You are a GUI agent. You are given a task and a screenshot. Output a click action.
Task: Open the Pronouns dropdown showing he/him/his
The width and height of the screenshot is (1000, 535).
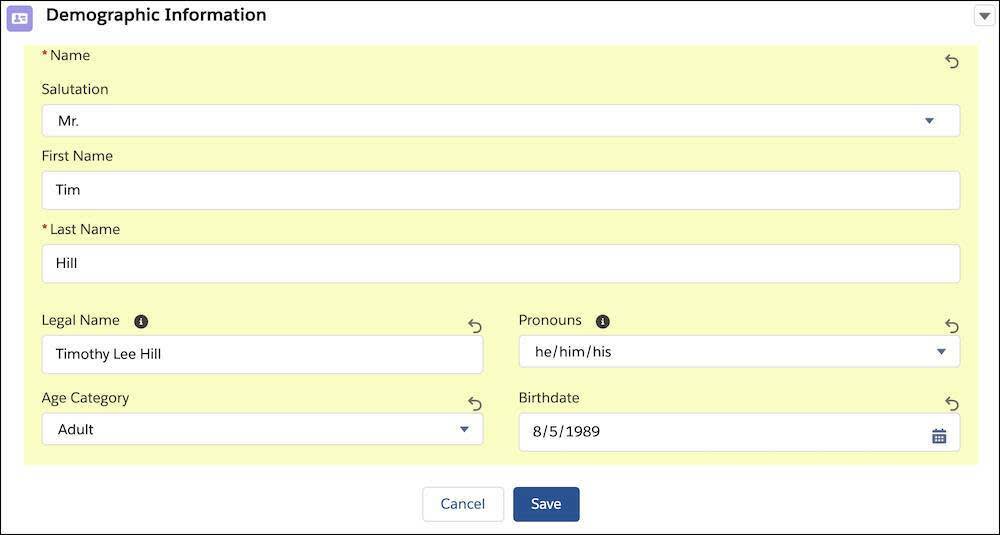click(738, 352)
